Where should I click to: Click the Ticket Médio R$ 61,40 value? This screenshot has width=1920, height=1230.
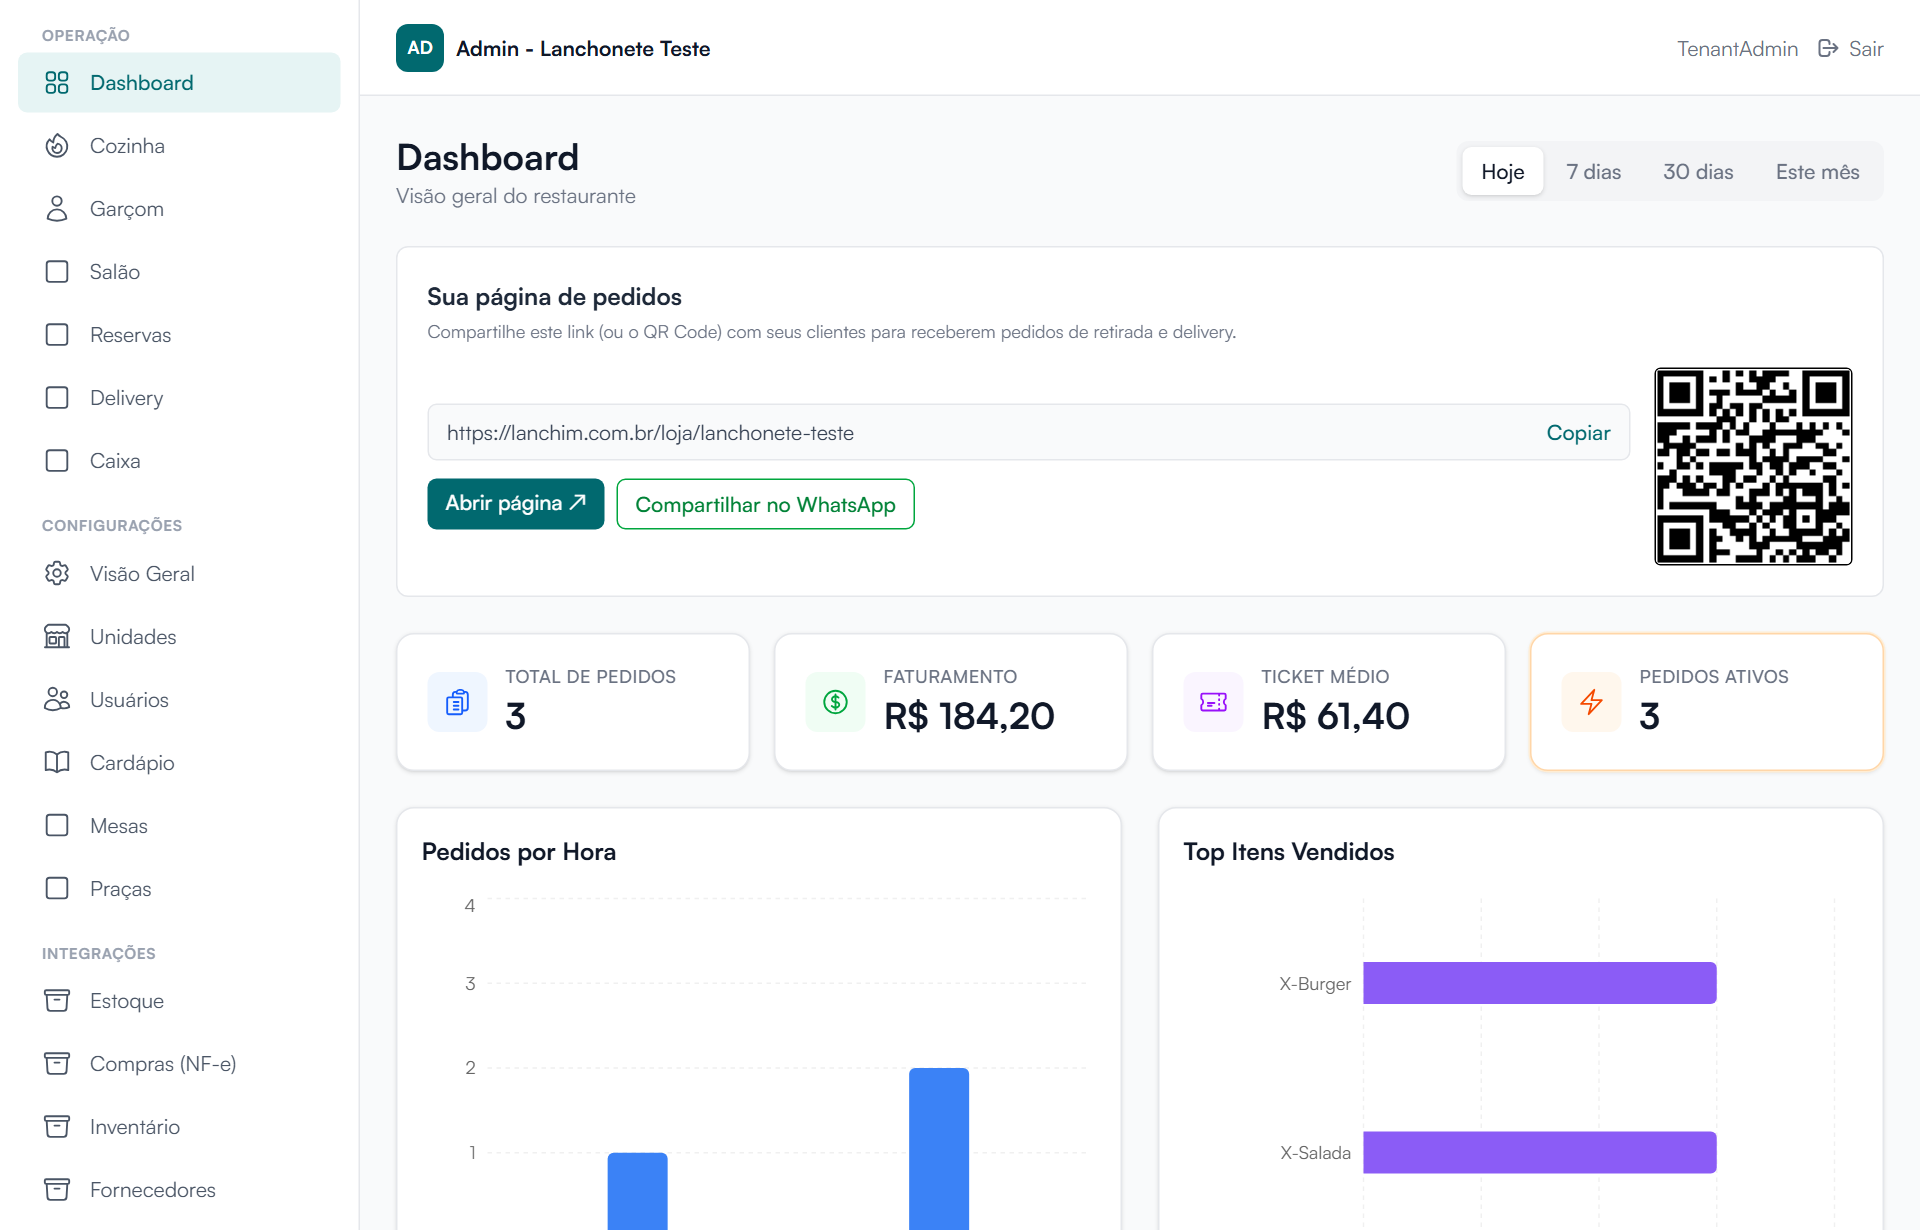pos(1335,716)
